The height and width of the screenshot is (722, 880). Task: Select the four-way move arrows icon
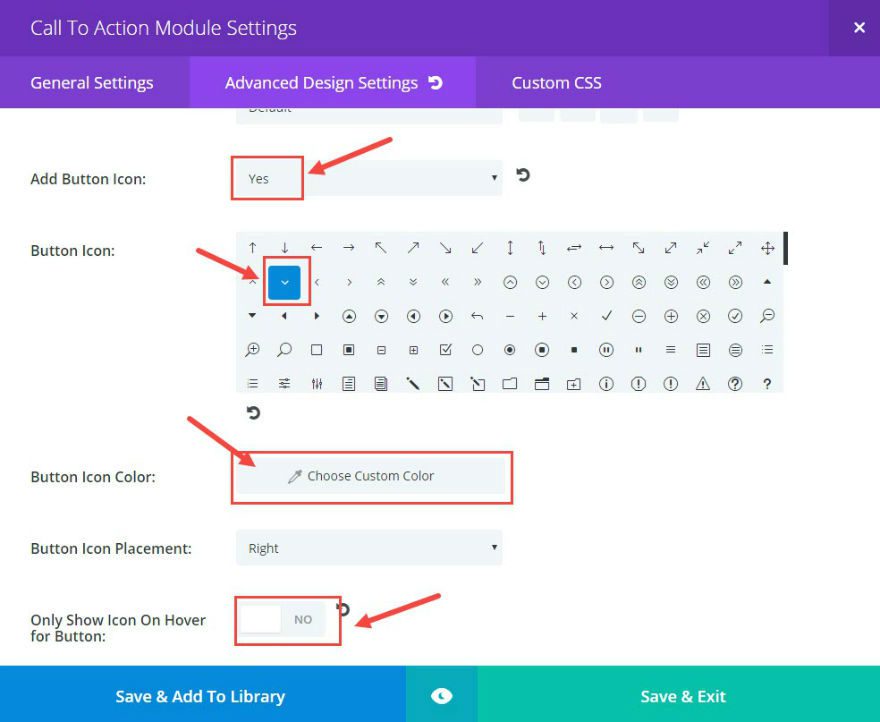[x=767, y=248]
